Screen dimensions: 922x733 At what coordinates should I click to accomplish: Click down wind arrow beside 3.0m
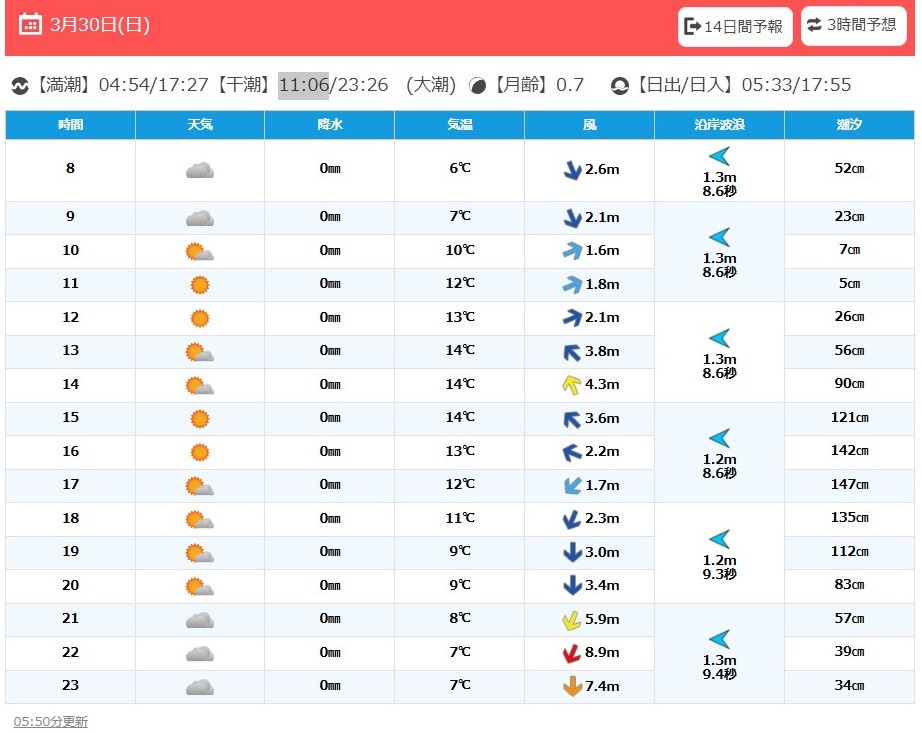click(572, 553)
